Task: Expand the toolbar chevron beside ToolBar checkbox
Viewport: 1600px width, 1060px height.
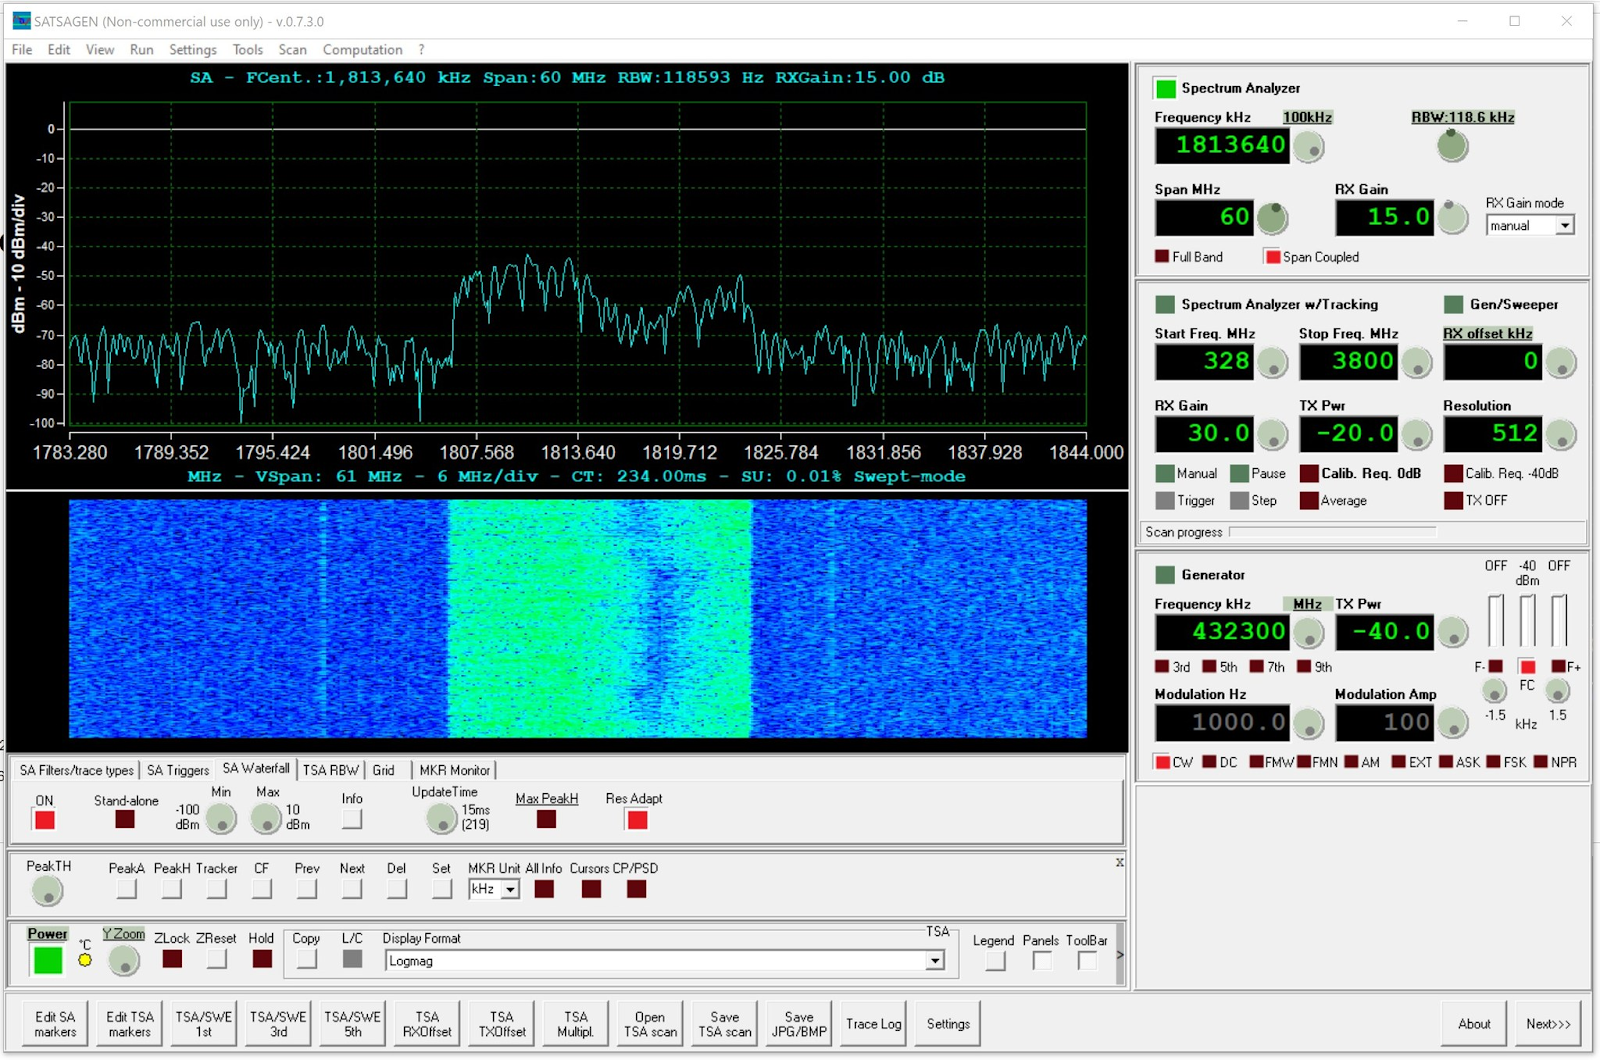Action: point(1120,955)
